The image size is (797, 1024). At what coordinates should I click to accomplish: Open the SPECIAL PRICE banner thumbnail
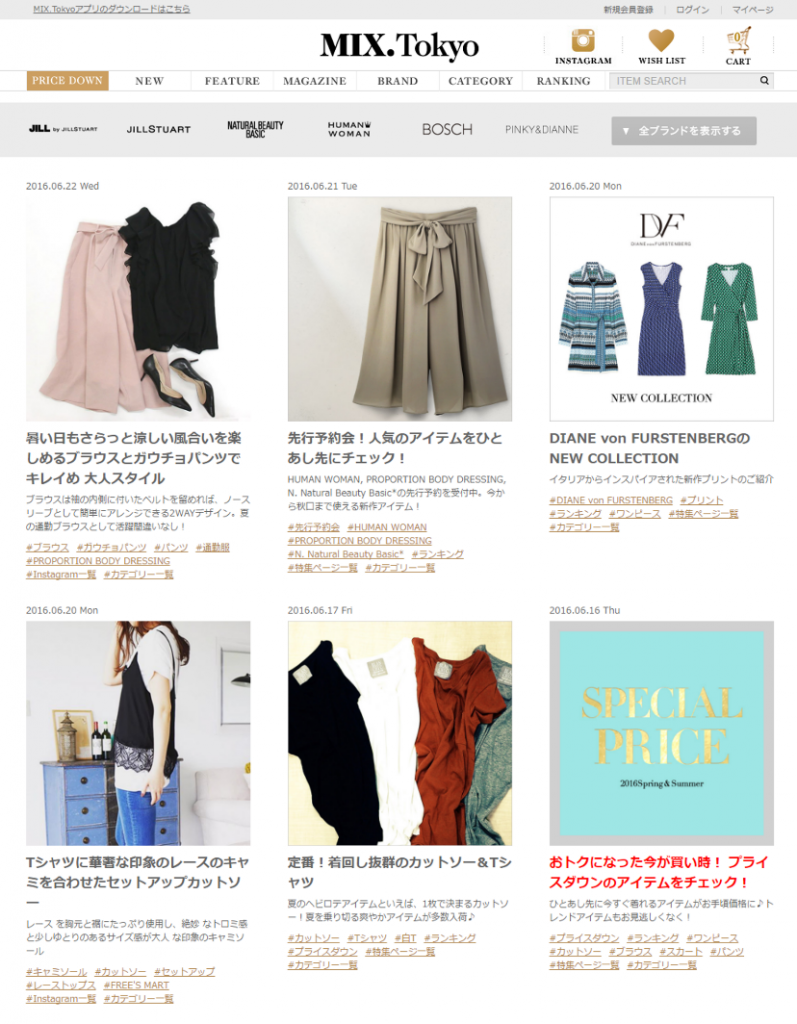661,733
